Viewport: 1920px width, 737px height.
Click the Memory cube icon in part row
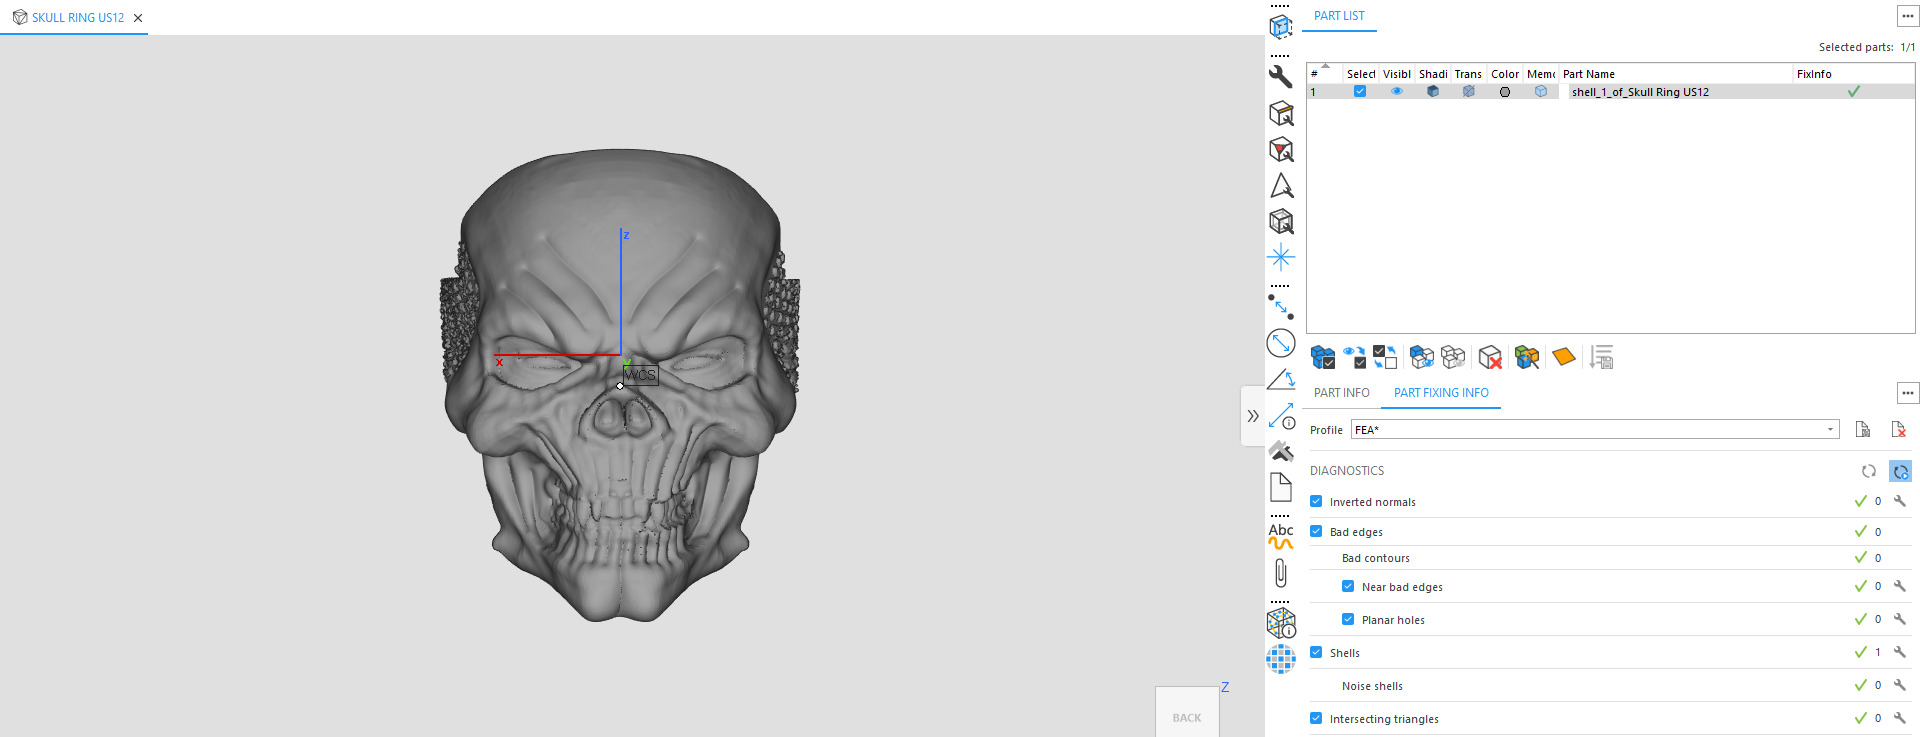[1541, 91]
